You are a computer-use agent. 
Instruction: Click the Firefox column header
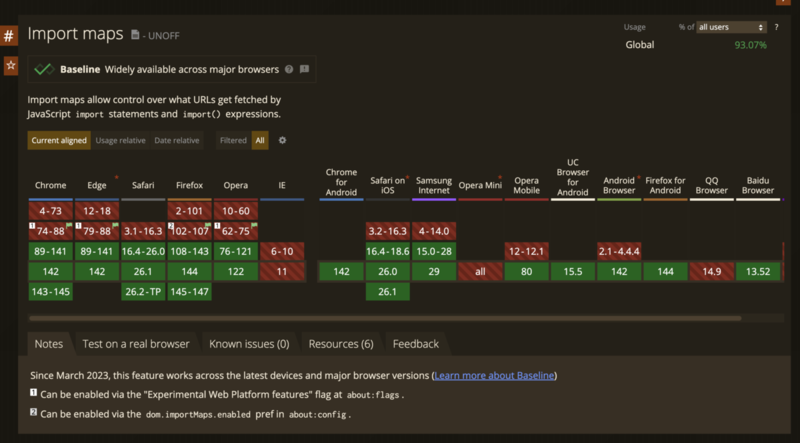pos(189,185)
